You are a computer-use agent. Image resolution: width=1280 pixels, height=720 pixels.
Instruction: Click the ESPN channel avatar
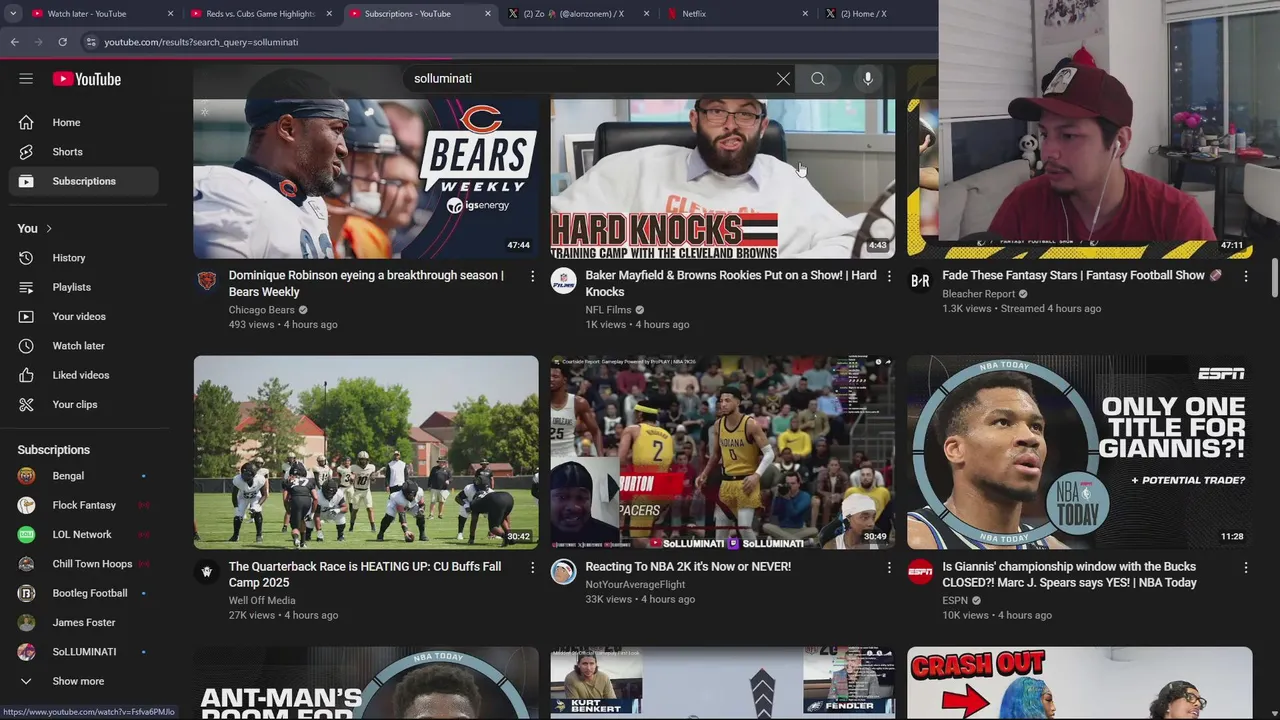[x=920, y=572]
